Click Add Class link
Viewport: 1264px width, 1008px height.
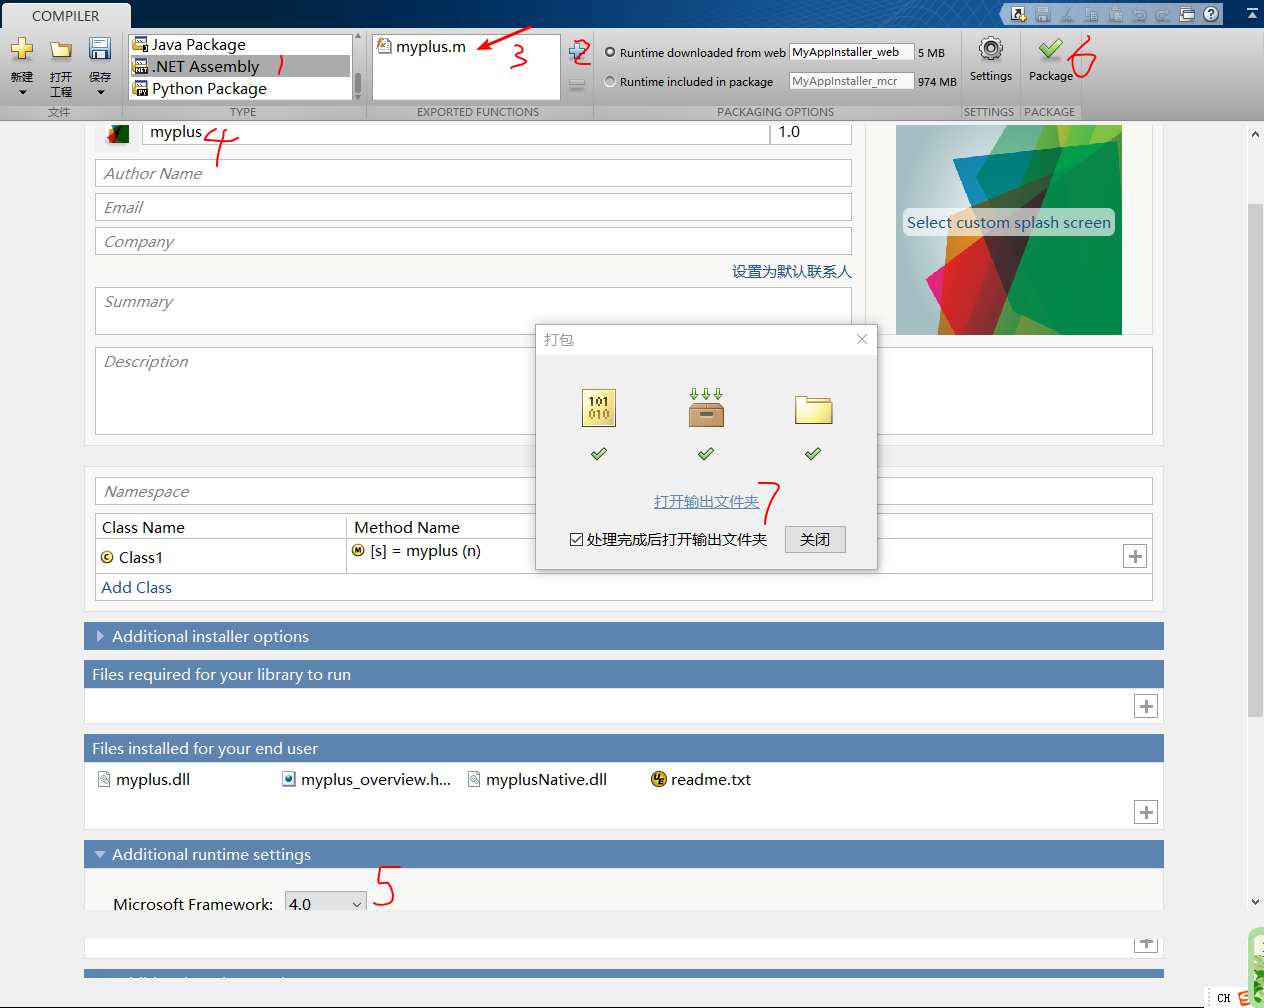(x=137, y=587)
